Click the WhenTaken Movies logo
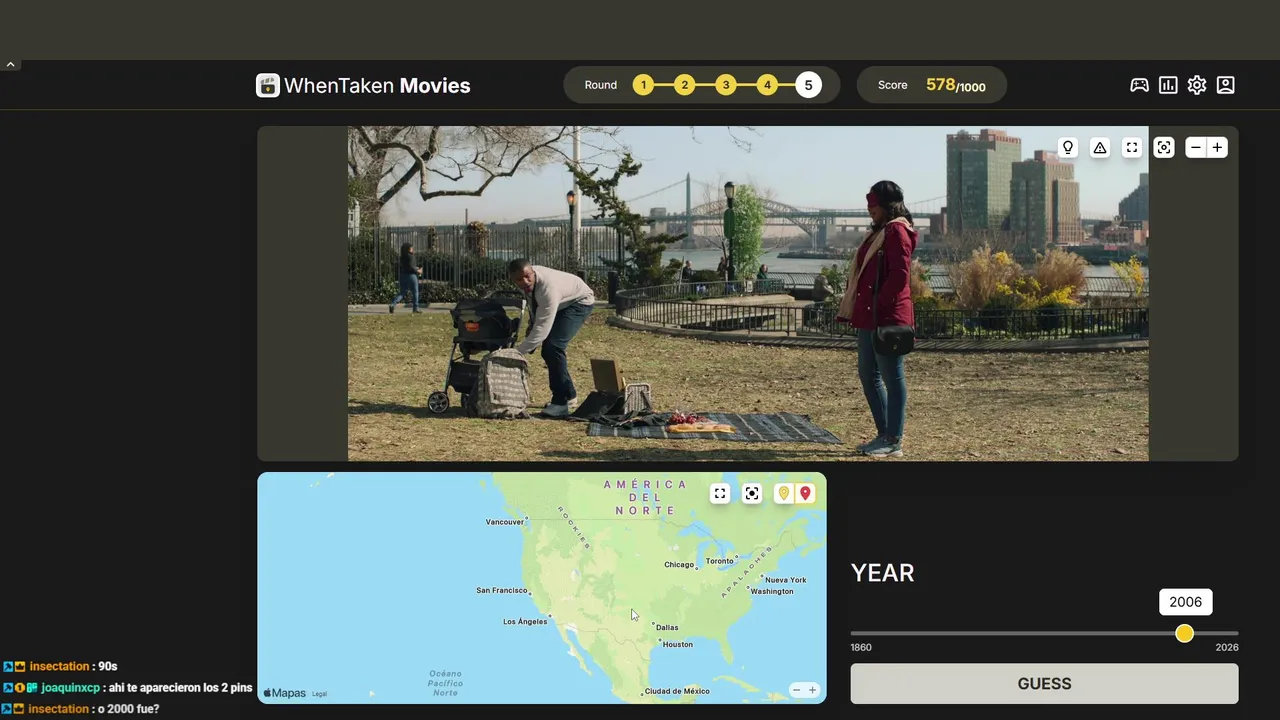Image resolution: width=1280 pixels, height=720 pixels. tap(363, 85)
